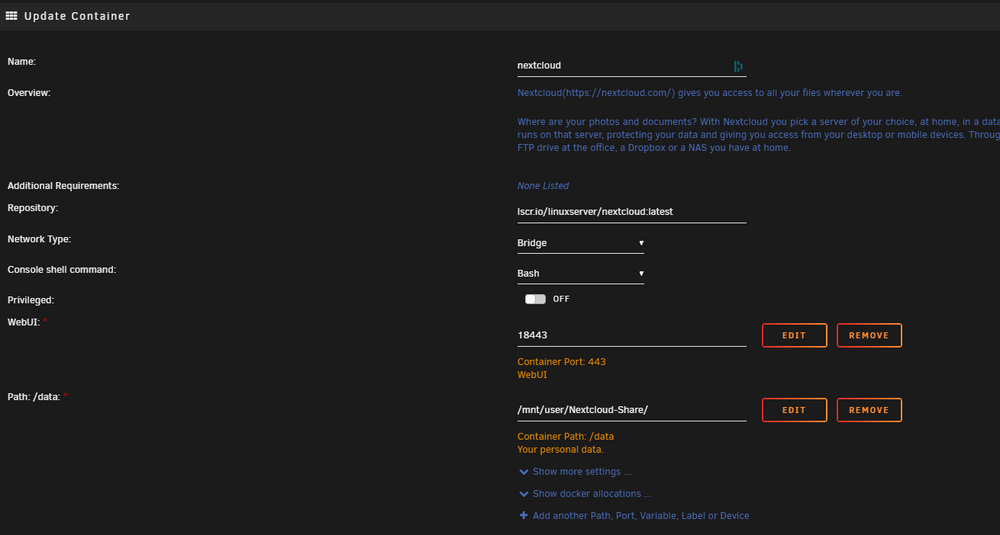Click EDIT button for Path /data
This screenshot has height=535, width=1000.
click(x=794, y=410)
